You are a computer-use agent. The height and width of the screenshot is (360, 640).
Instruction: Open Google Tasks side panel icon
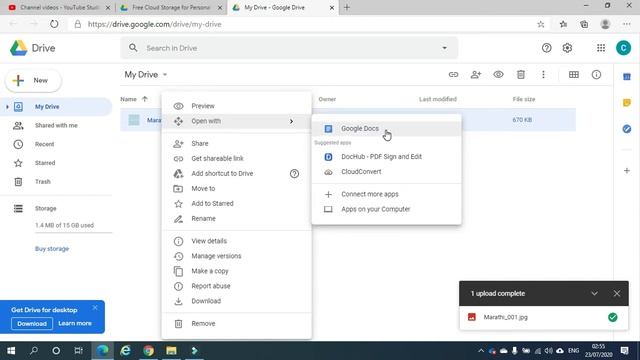click(x=627, y=129)
